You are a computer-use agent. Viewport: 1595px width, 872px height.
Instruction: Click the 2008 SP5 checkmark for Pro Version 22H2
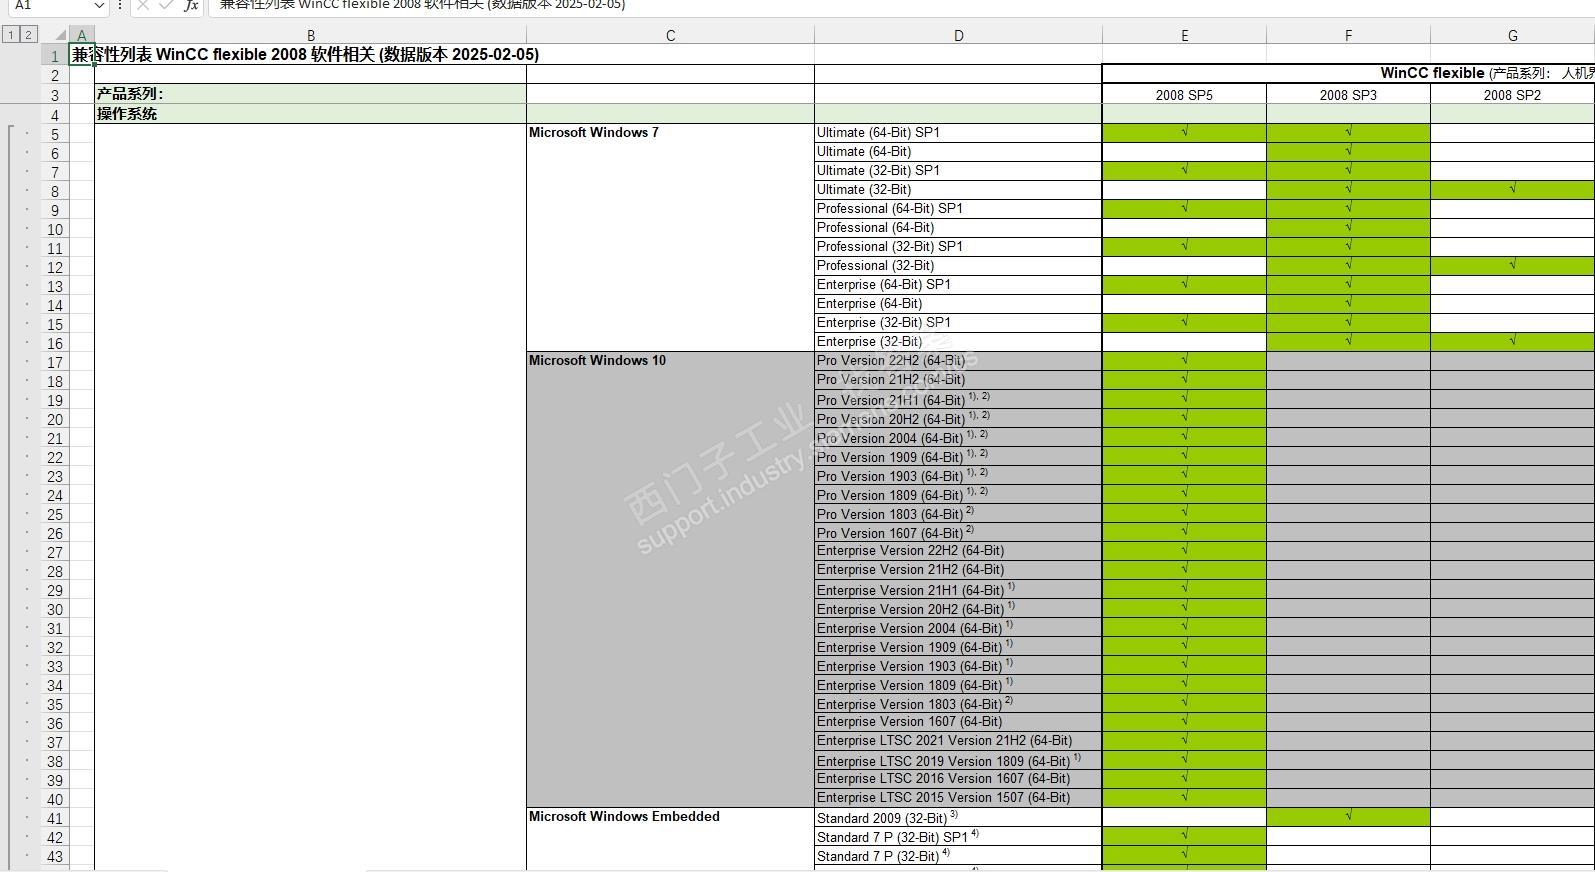[1184, 360]
